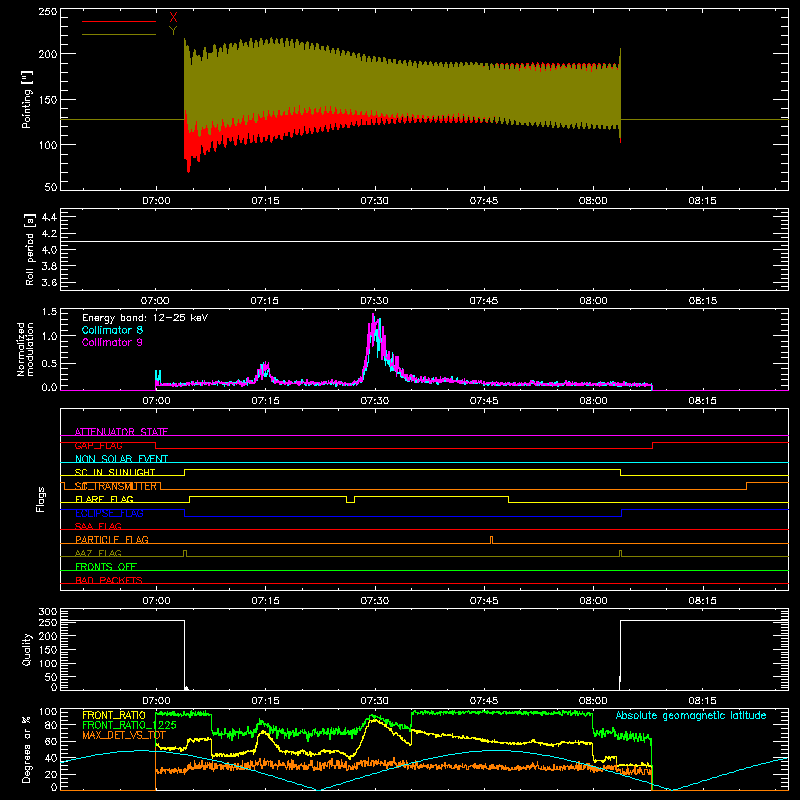This screenshot has width=800, height=800.
Task: Click the 'Energy band: 12-25 keV' label
Action: pos(145,318)
